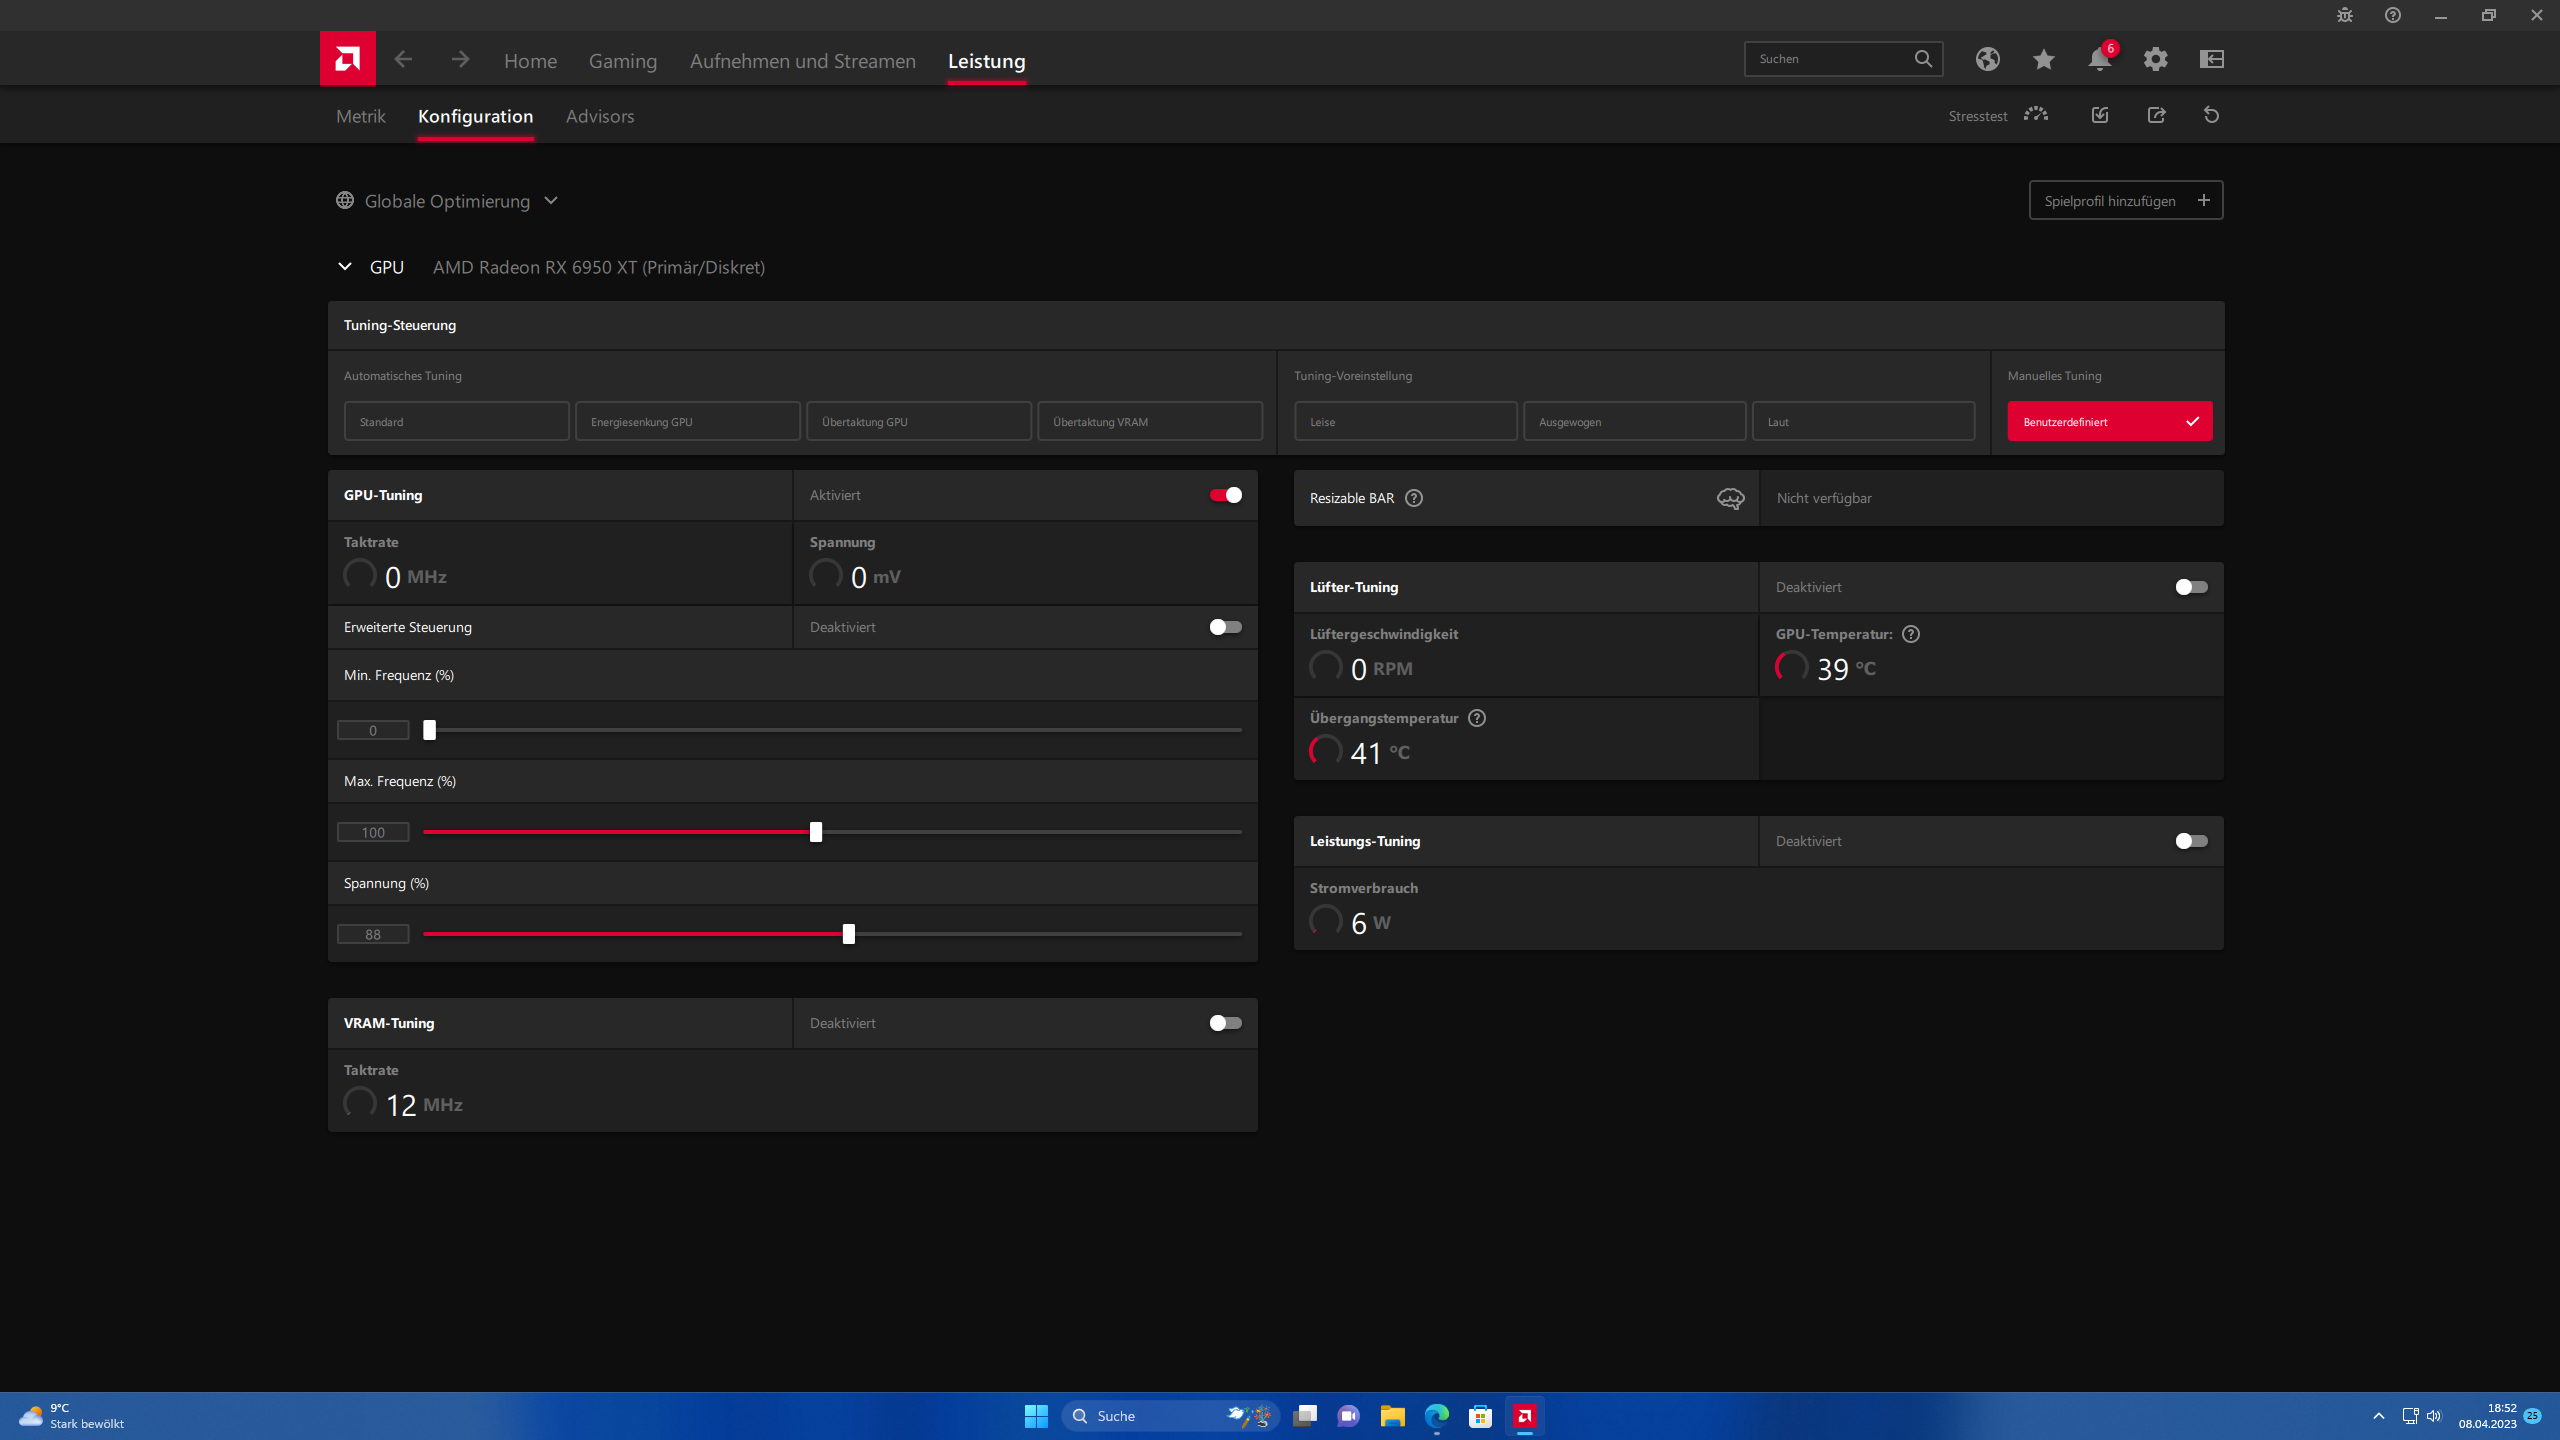Select the Übertaktung GPU preset
The image size is (2560, 1440).
coord(918,422)
